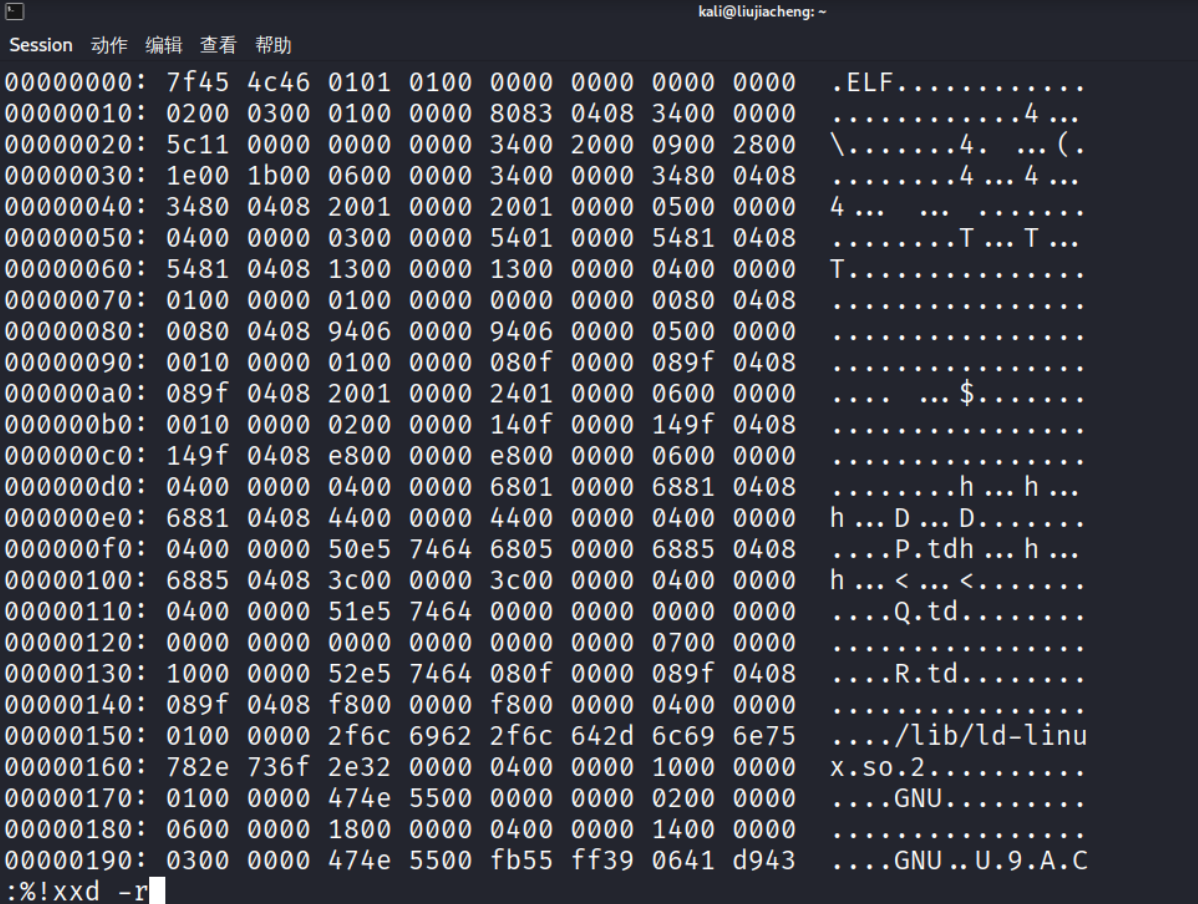The height and width of the screenshot is (904, 1198).
Task: Open the 编辑 menu
Action: [164, 45]
